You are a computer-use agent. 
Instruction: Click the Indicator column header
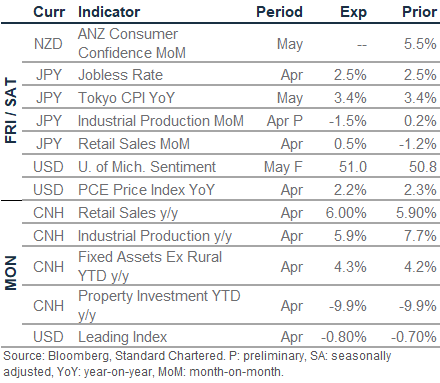109,12
